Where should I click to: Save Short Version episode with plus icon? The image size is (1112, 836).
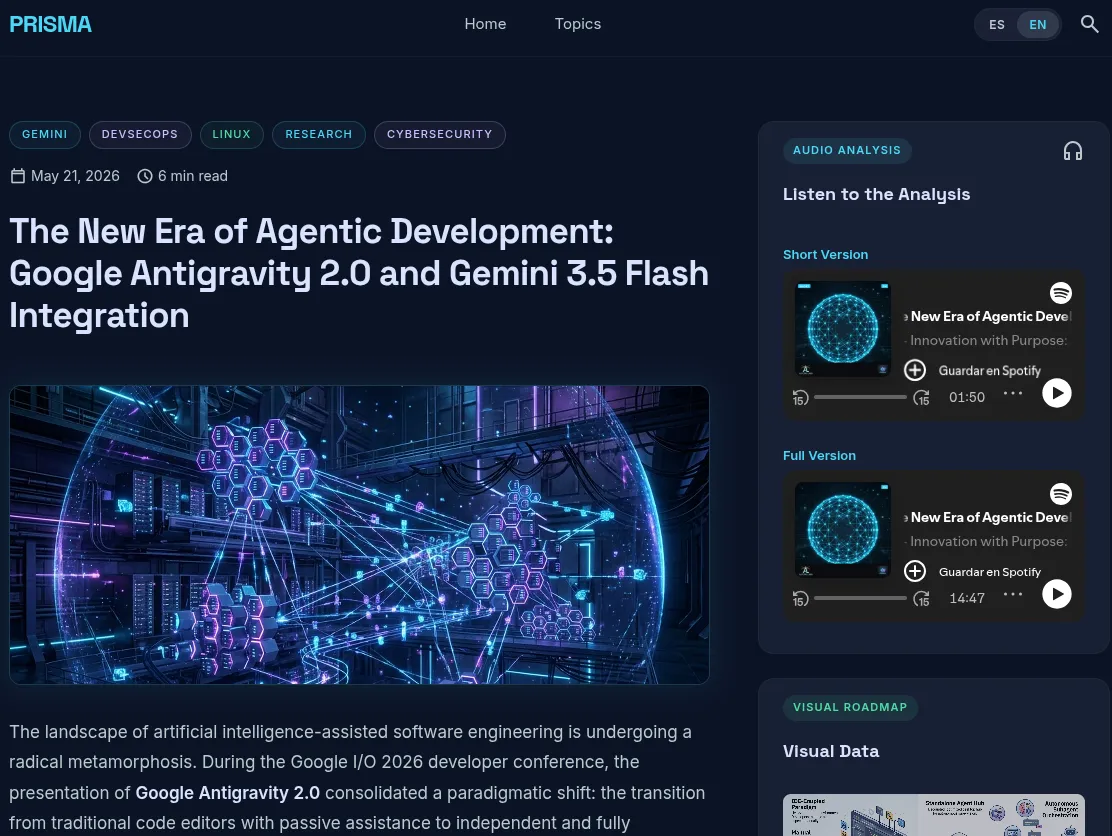point(915,370)
